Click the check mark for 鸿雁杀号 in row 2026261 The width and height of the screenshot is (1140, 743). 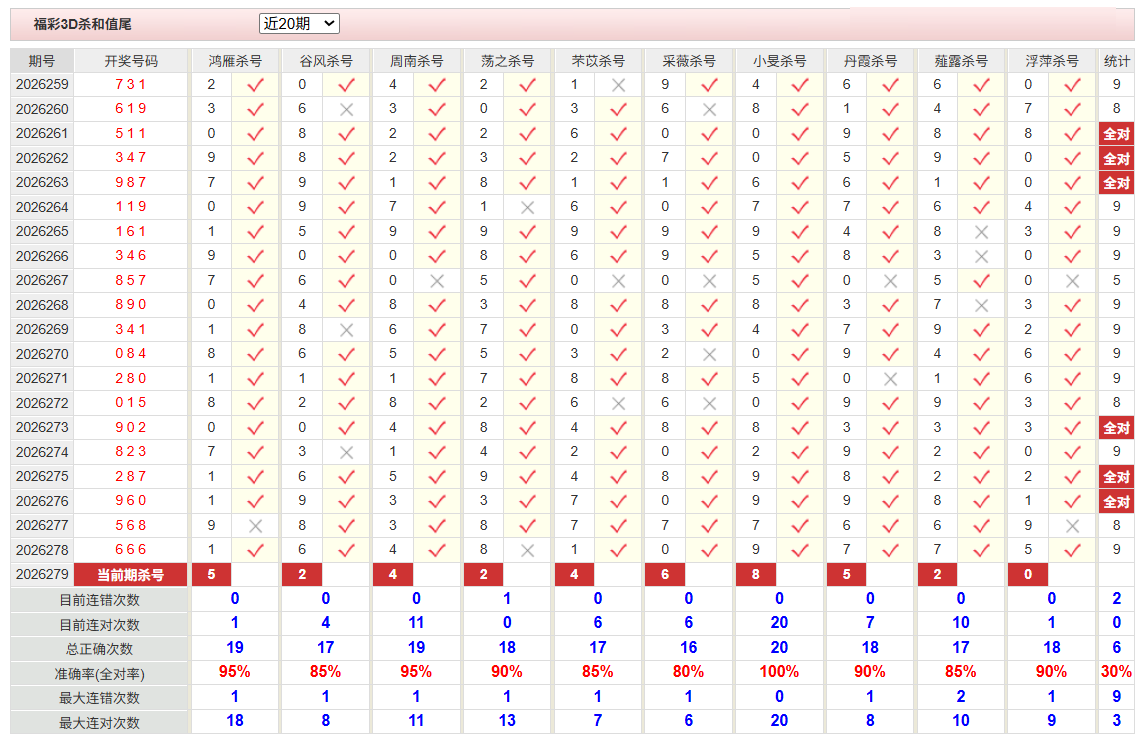click(x=255, y=134)
